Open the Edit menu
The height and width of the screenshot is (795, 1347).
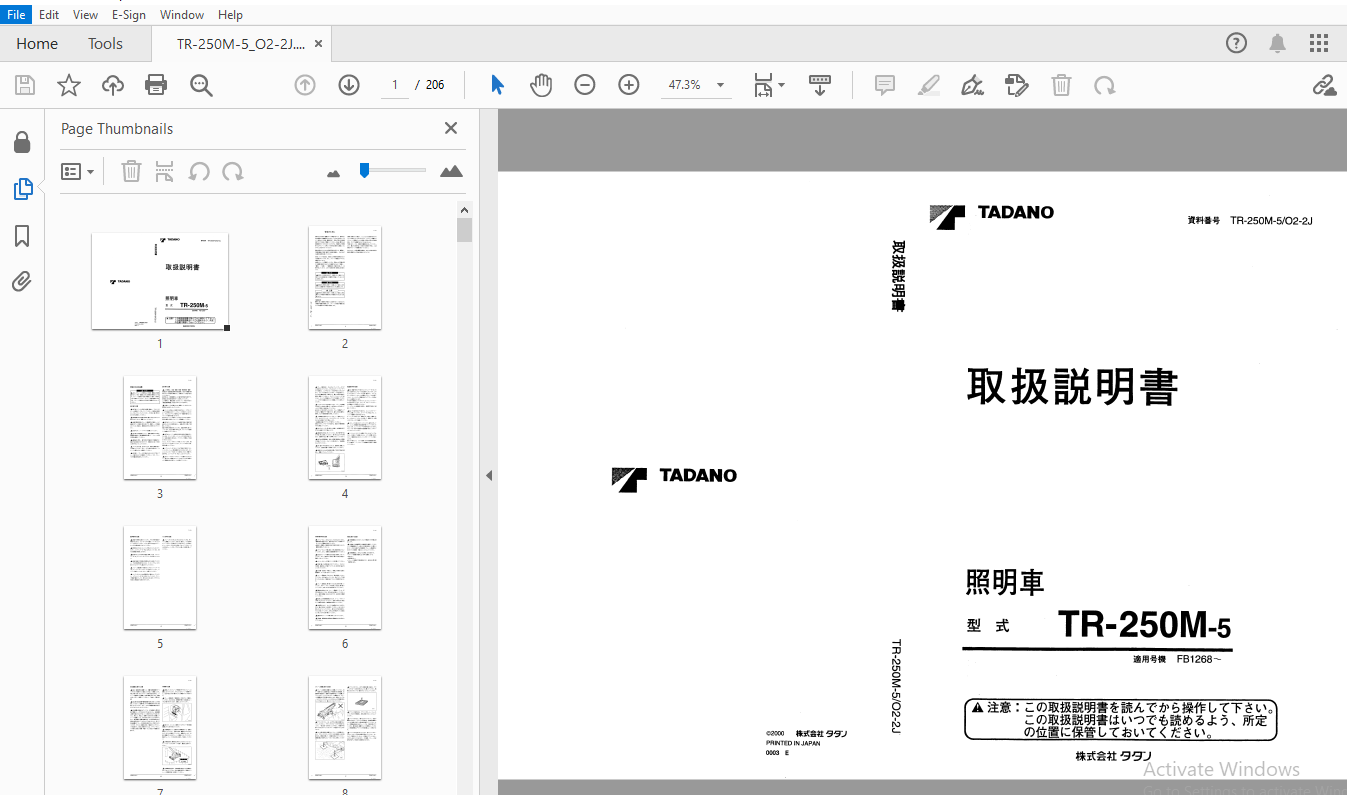click(x=49, y=15)
